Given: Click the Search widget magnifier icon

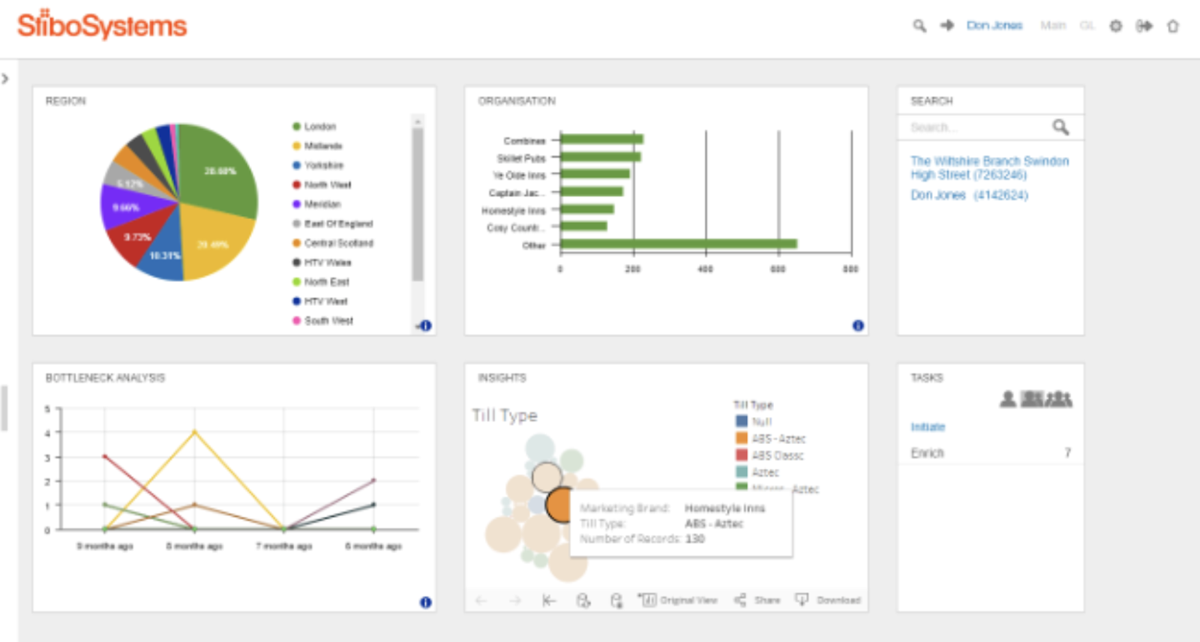Looking at the screenshot, I should [1061, 127].
